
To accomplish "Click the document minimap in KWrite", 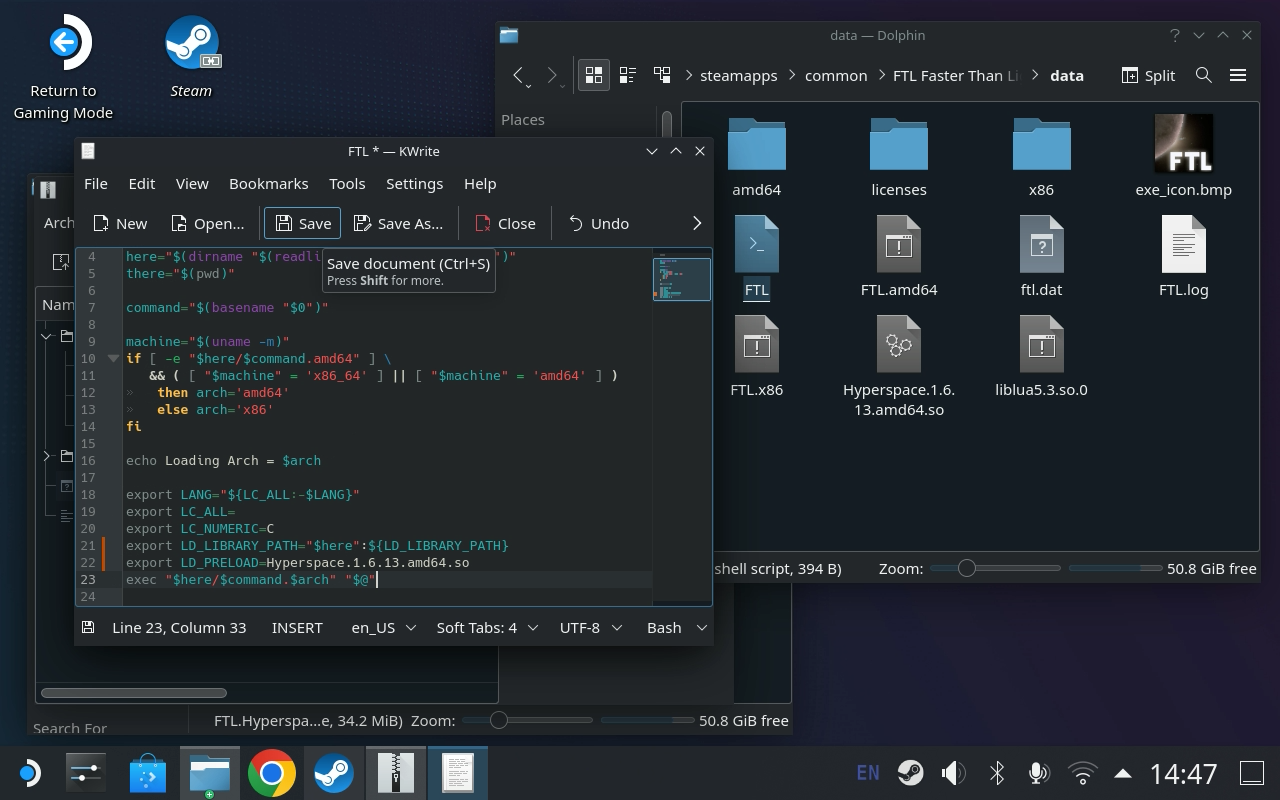I will click(x=682, y=279).
